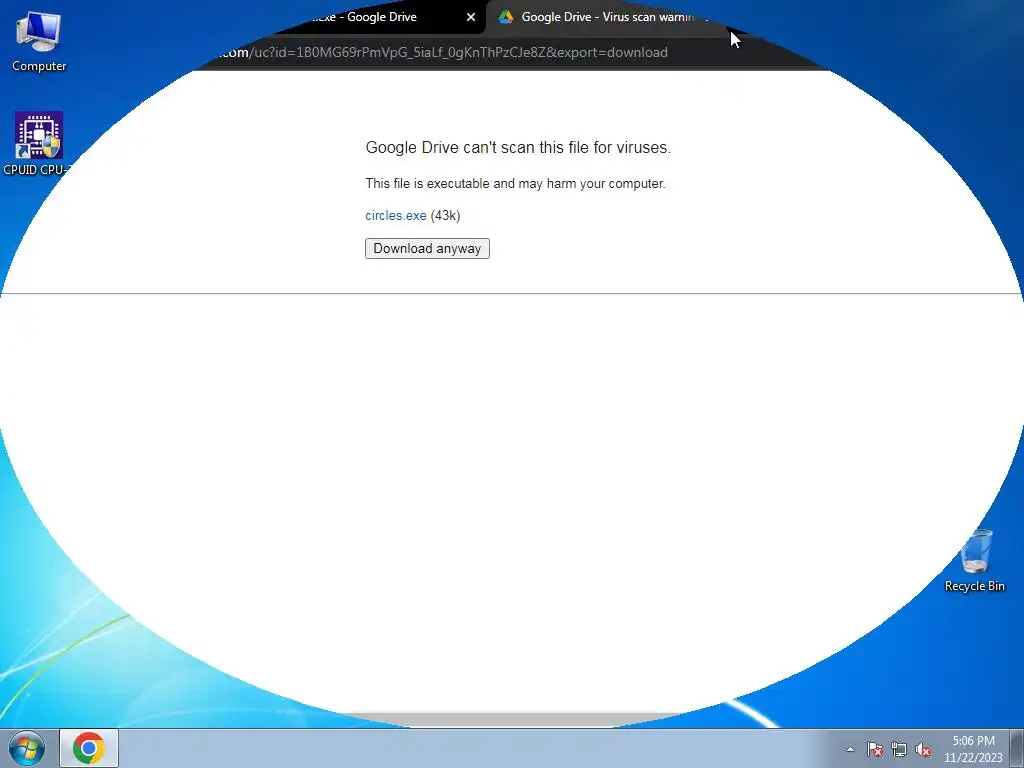
Task: Click the network status tray icon
Action: (899, 749)
